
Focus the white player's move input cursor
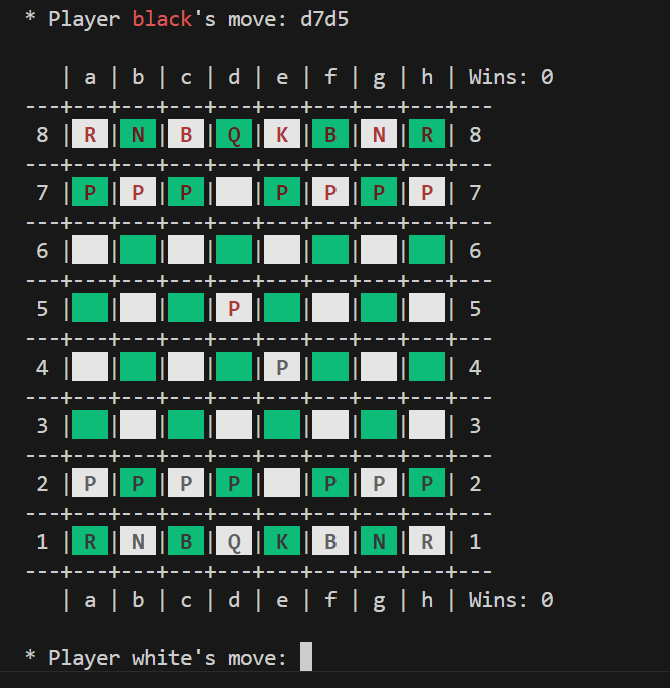(306, 657)
